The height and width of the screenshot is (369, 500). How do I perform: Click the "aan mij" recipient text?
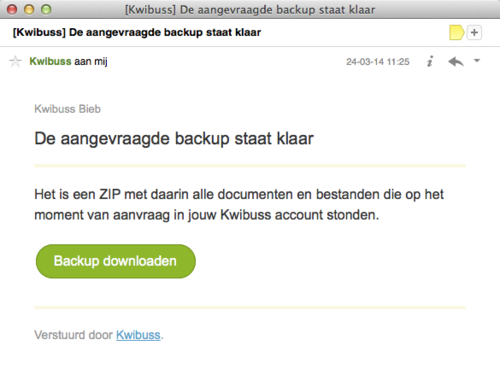91,62
